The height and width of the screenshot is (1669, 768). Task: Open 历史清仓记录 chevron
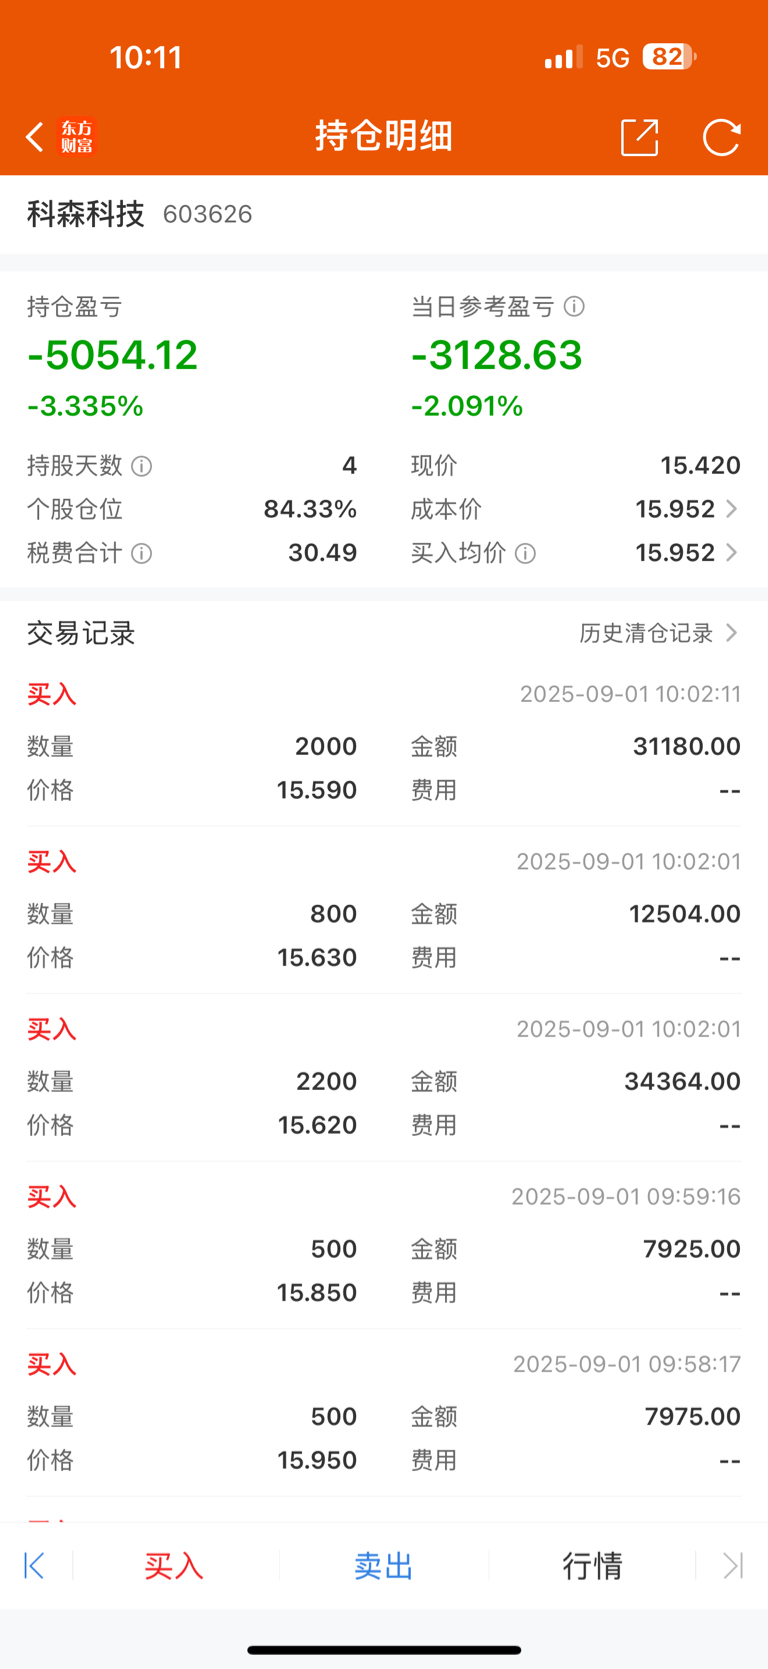(732, 633)
